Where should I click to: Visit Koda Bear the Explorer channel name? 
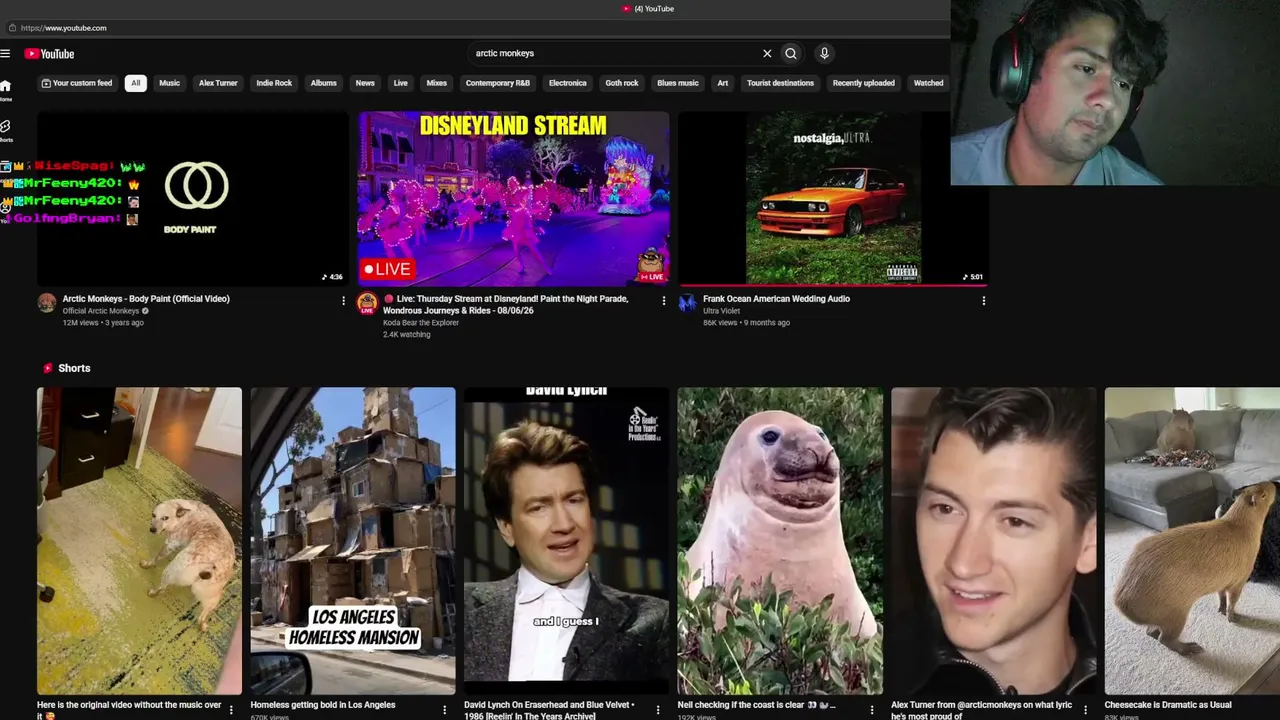click(421, 323)
